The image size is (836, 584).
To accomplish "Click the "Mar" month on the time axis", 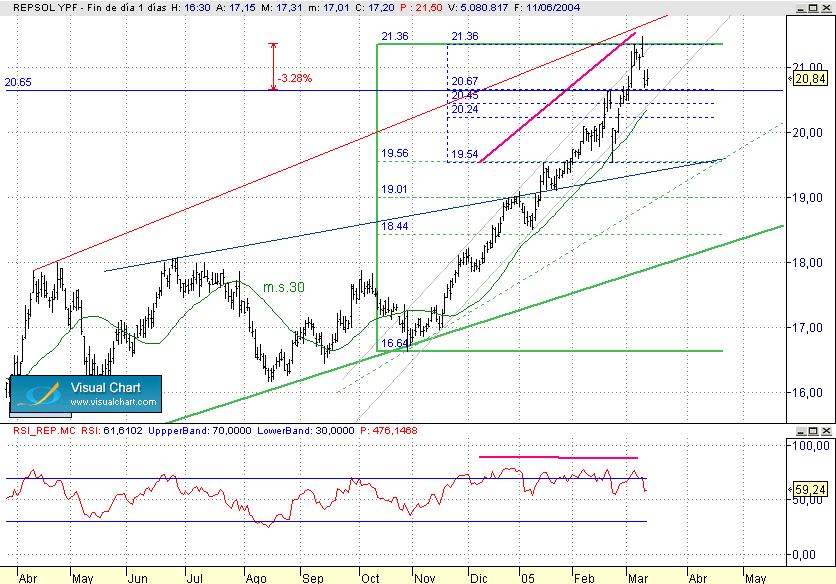I will click(x=638, y=578).
